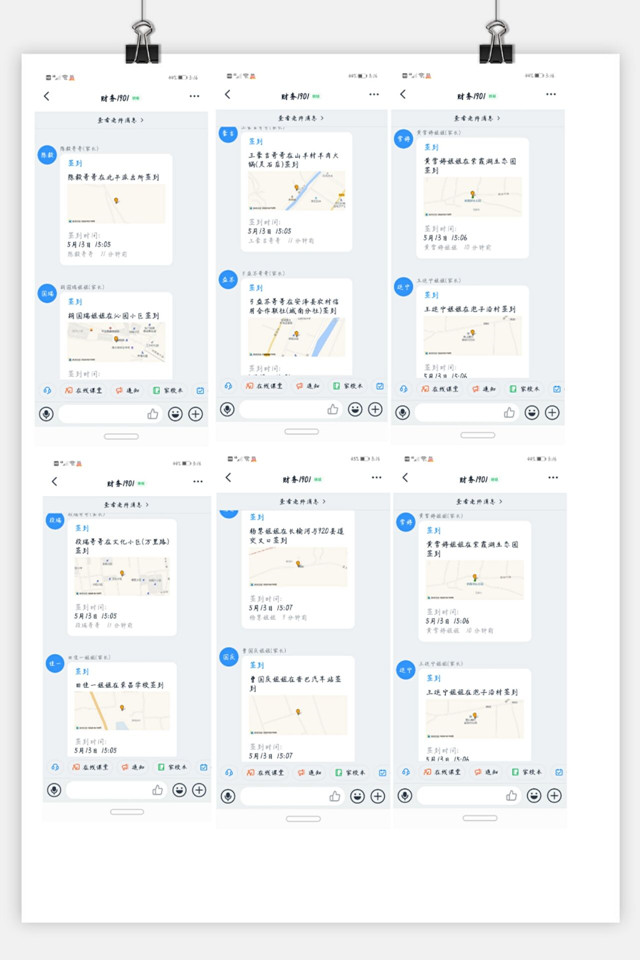Screen dimensions: 640x960
Task: Open 通知 shortcut in top-left phone screen
Action: (x=127, y=391)
